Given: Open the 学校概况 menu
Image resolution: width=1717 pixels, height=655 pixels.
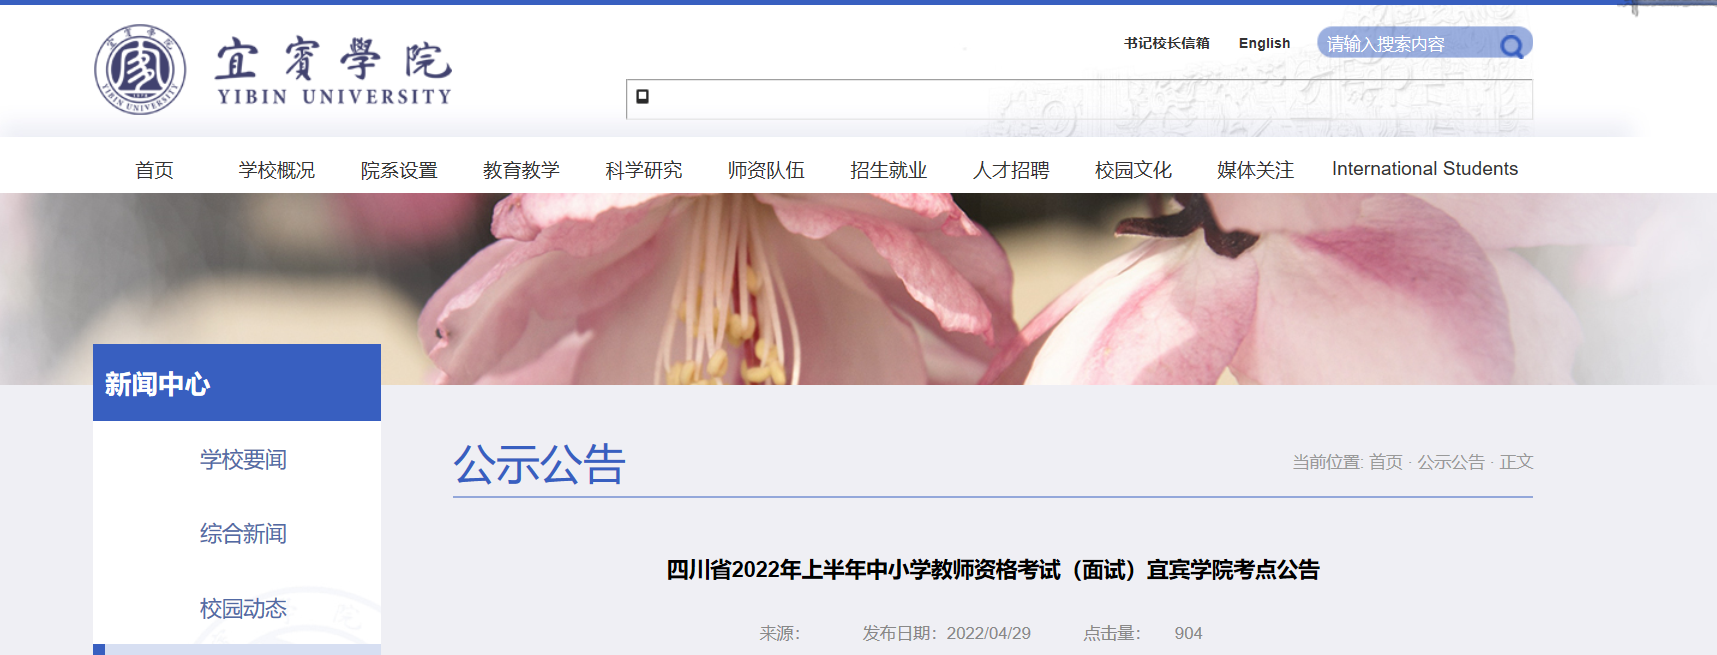Looking at the screenshot, I should (x=276, y=170).
